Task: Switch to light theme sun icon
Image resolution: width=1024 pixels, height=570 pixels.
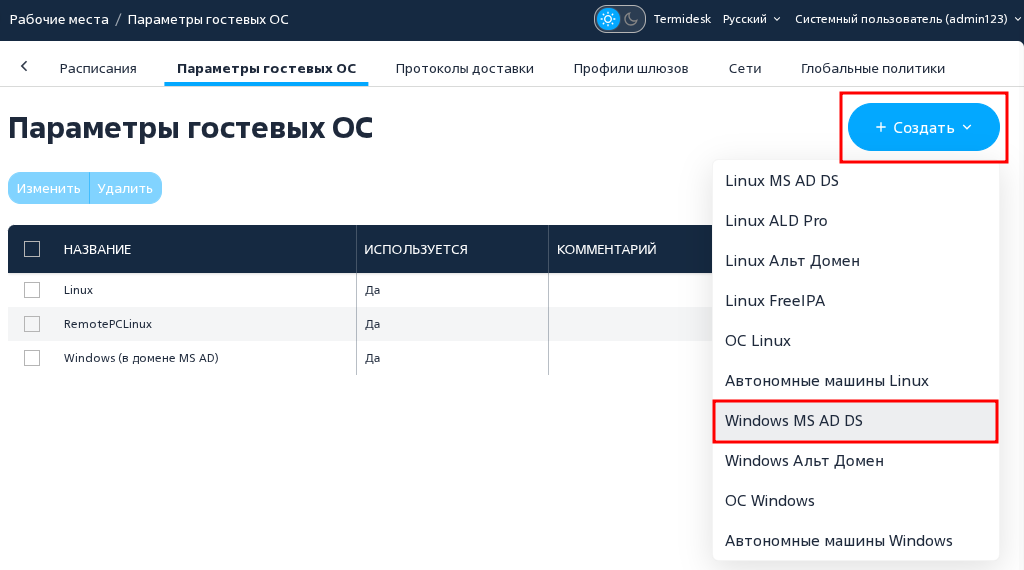Action: 608,19
